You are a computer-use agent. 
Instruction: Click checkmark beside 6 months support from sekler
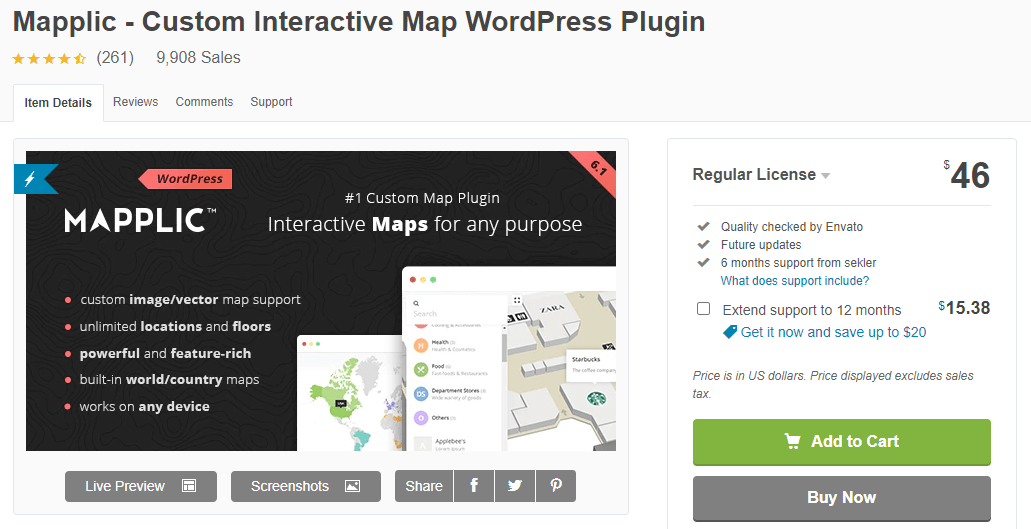pos(704,262)
